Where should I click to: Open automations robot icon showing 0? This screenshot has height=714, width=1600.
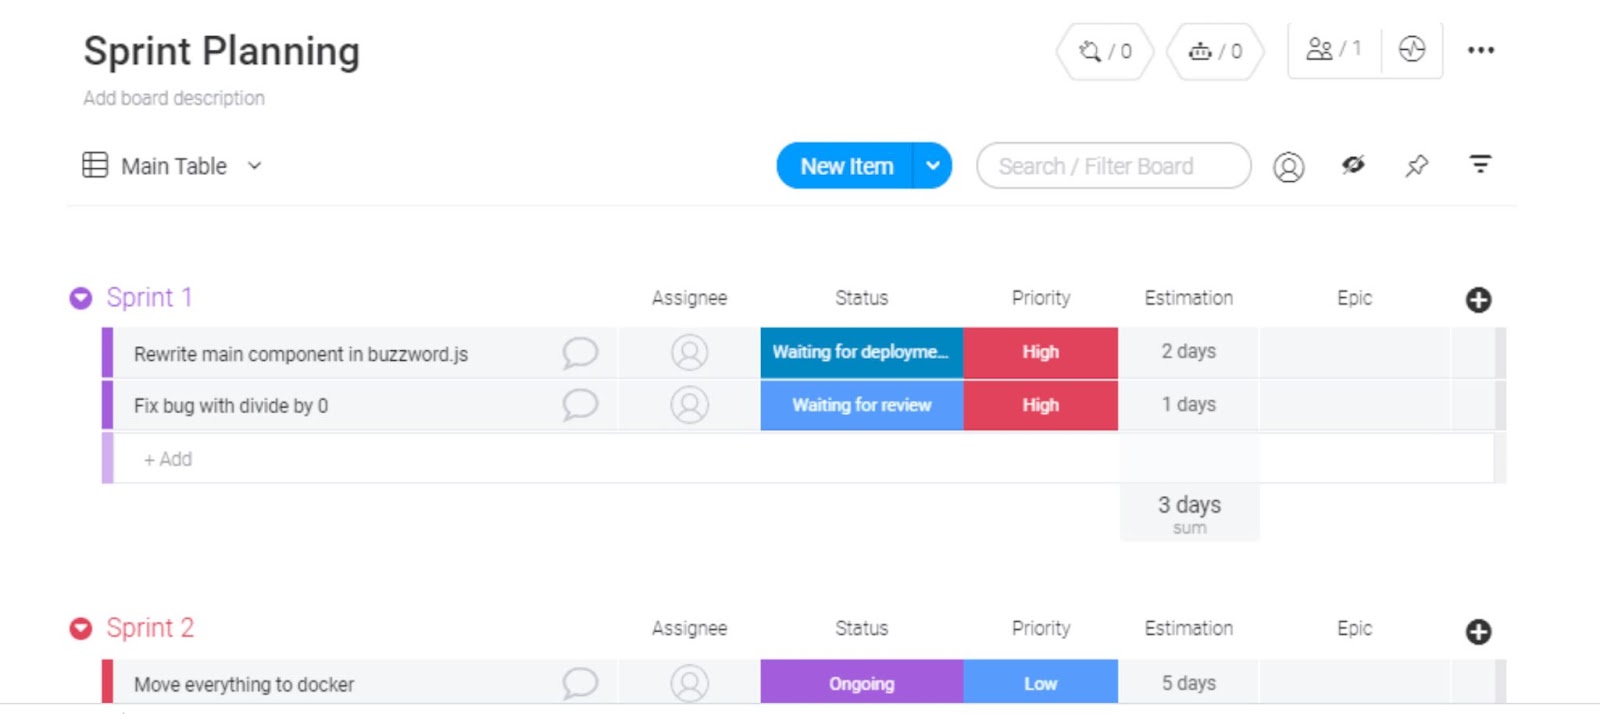1215,51
